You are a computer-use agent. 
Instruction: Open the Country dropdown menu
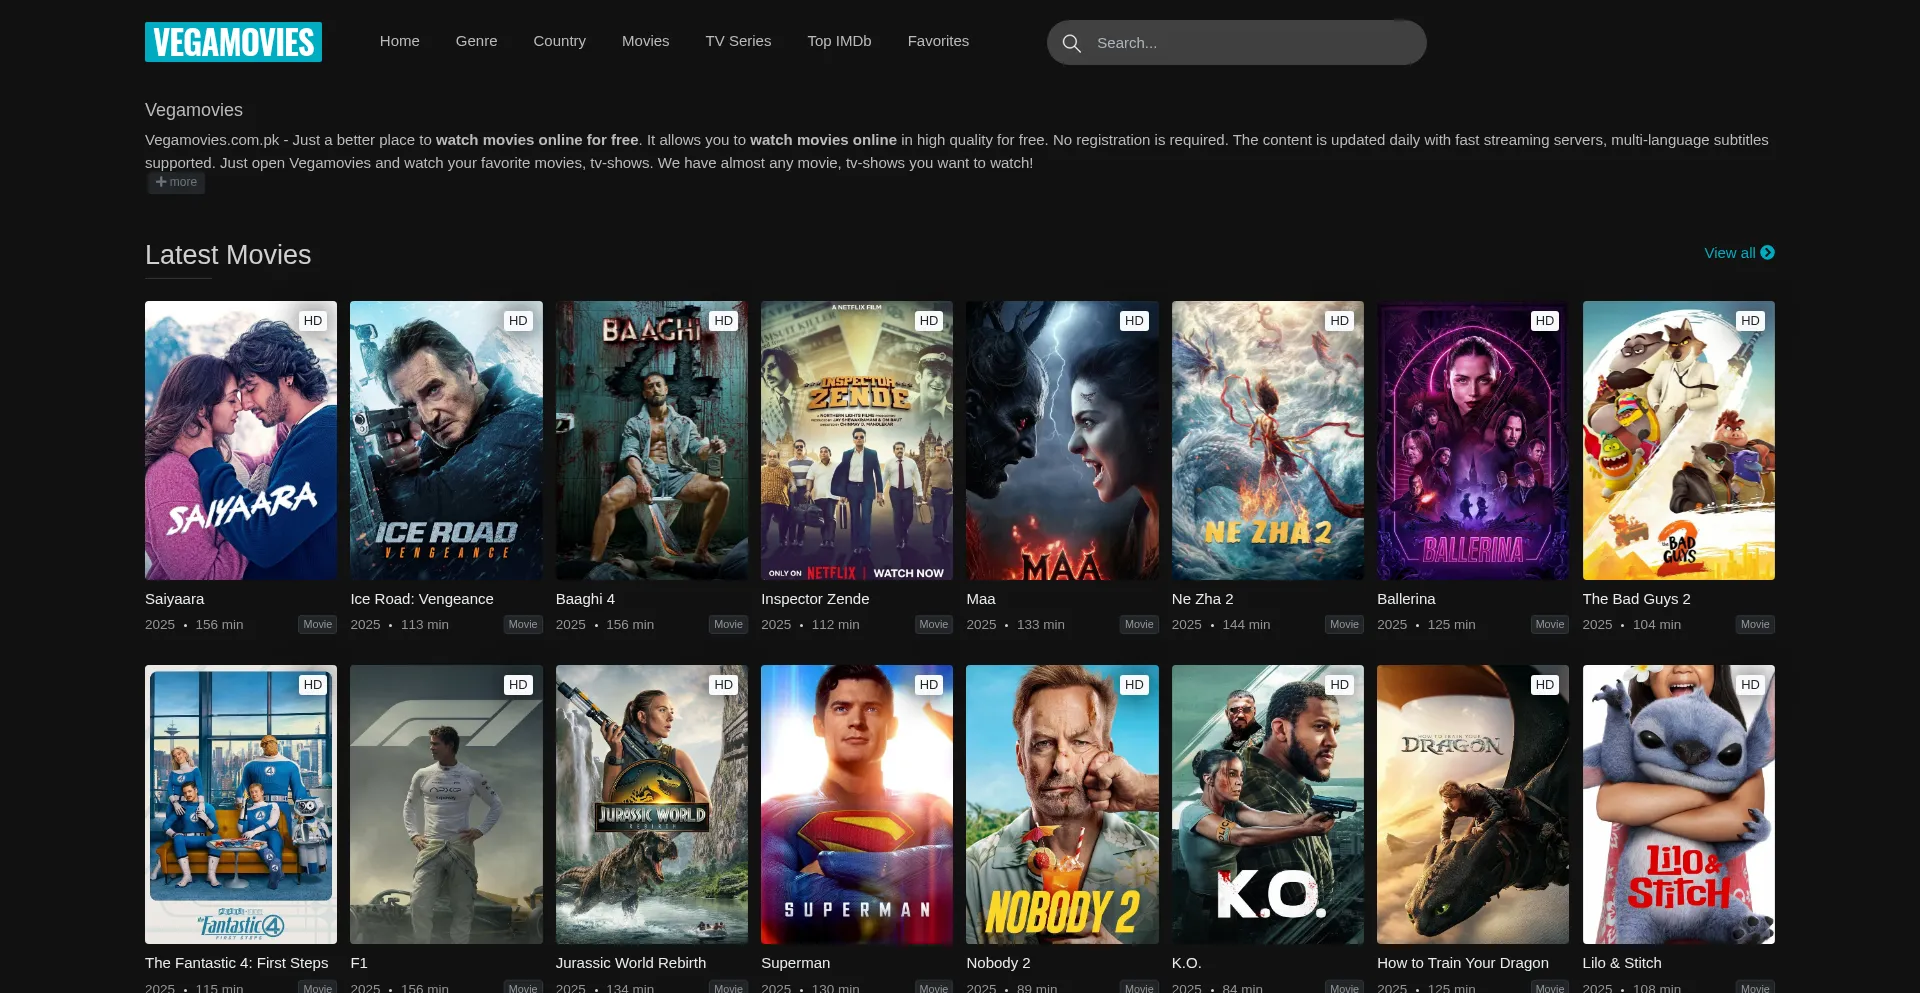(x=559, y=41)
